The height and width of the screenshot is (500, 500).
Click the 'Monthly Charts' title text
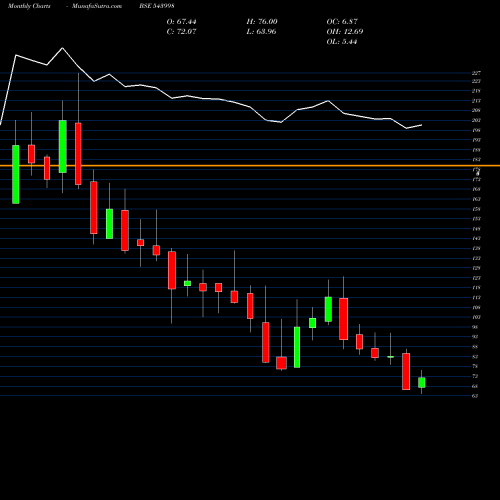pos(29,6)
